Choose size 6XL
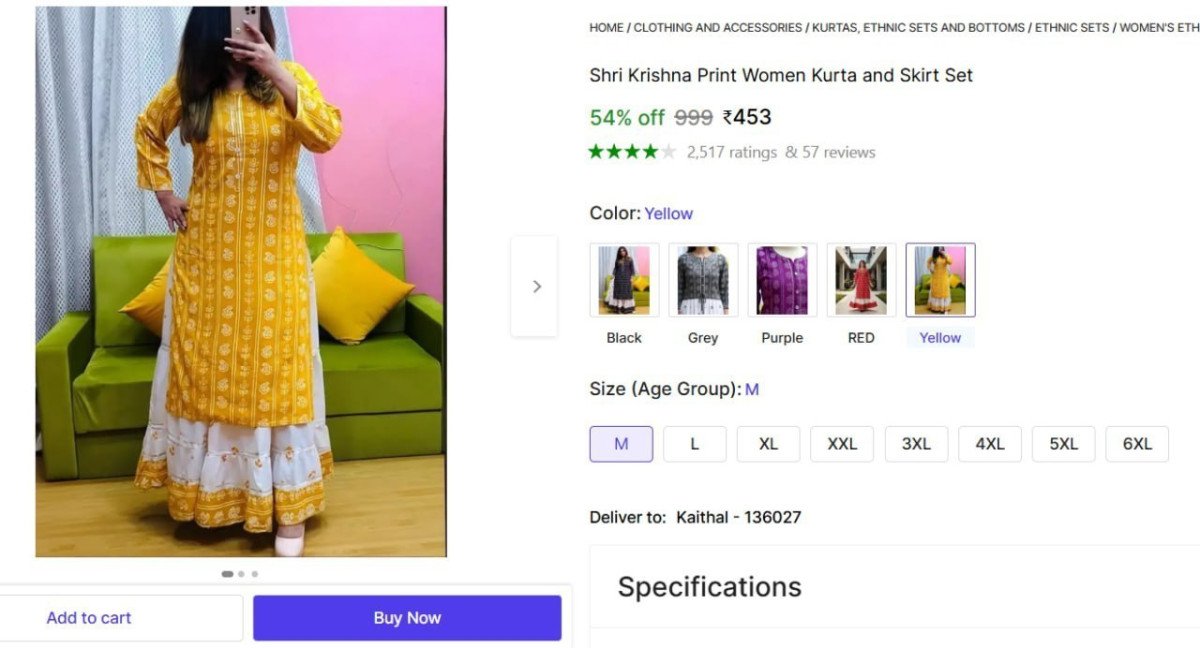Viewport: 1200px width, 648px height. [1137, 444]
